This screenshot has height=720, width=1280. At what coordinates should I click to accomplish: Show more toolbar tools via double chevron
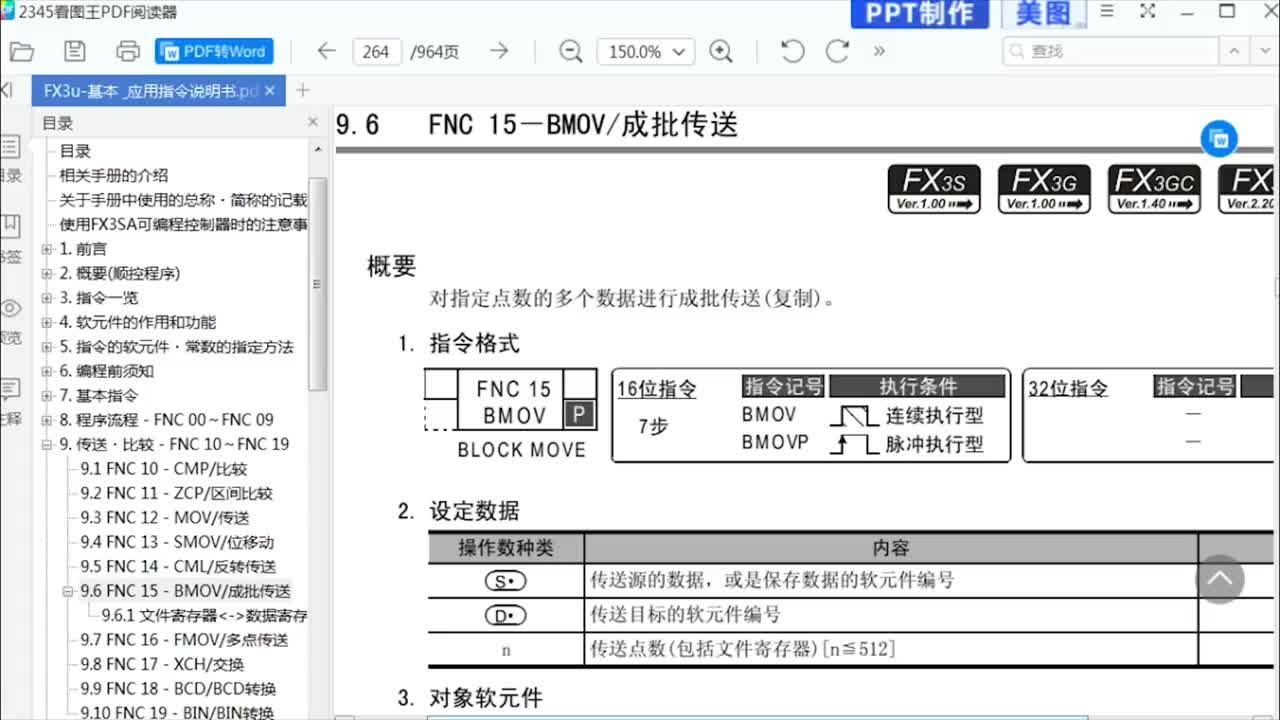pos(879,52)
